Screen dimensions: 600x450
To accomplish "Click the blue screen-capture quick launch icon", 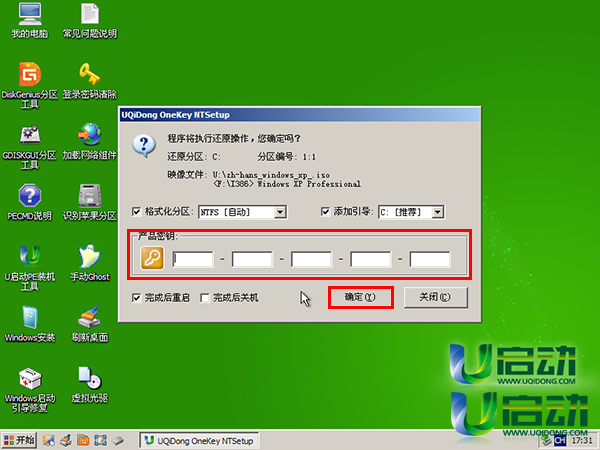I will click(x=100, y=440).
